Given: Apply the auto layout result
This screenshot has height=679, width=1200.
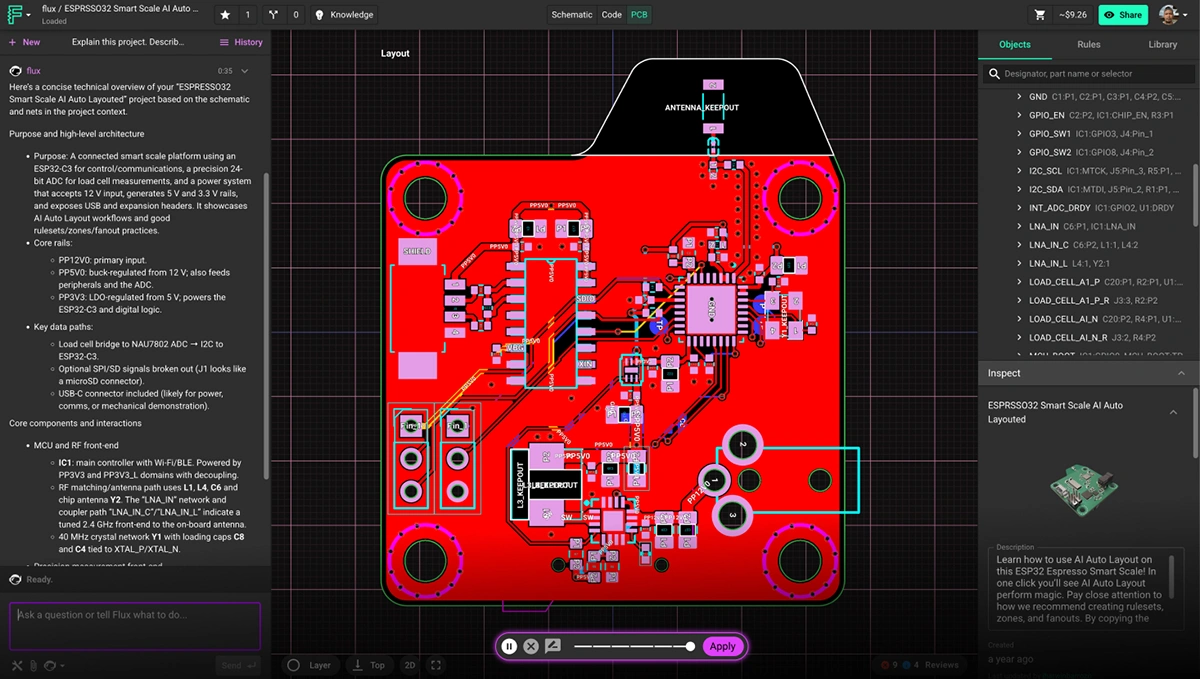Looking at the screenshot, I should point(722,646).
